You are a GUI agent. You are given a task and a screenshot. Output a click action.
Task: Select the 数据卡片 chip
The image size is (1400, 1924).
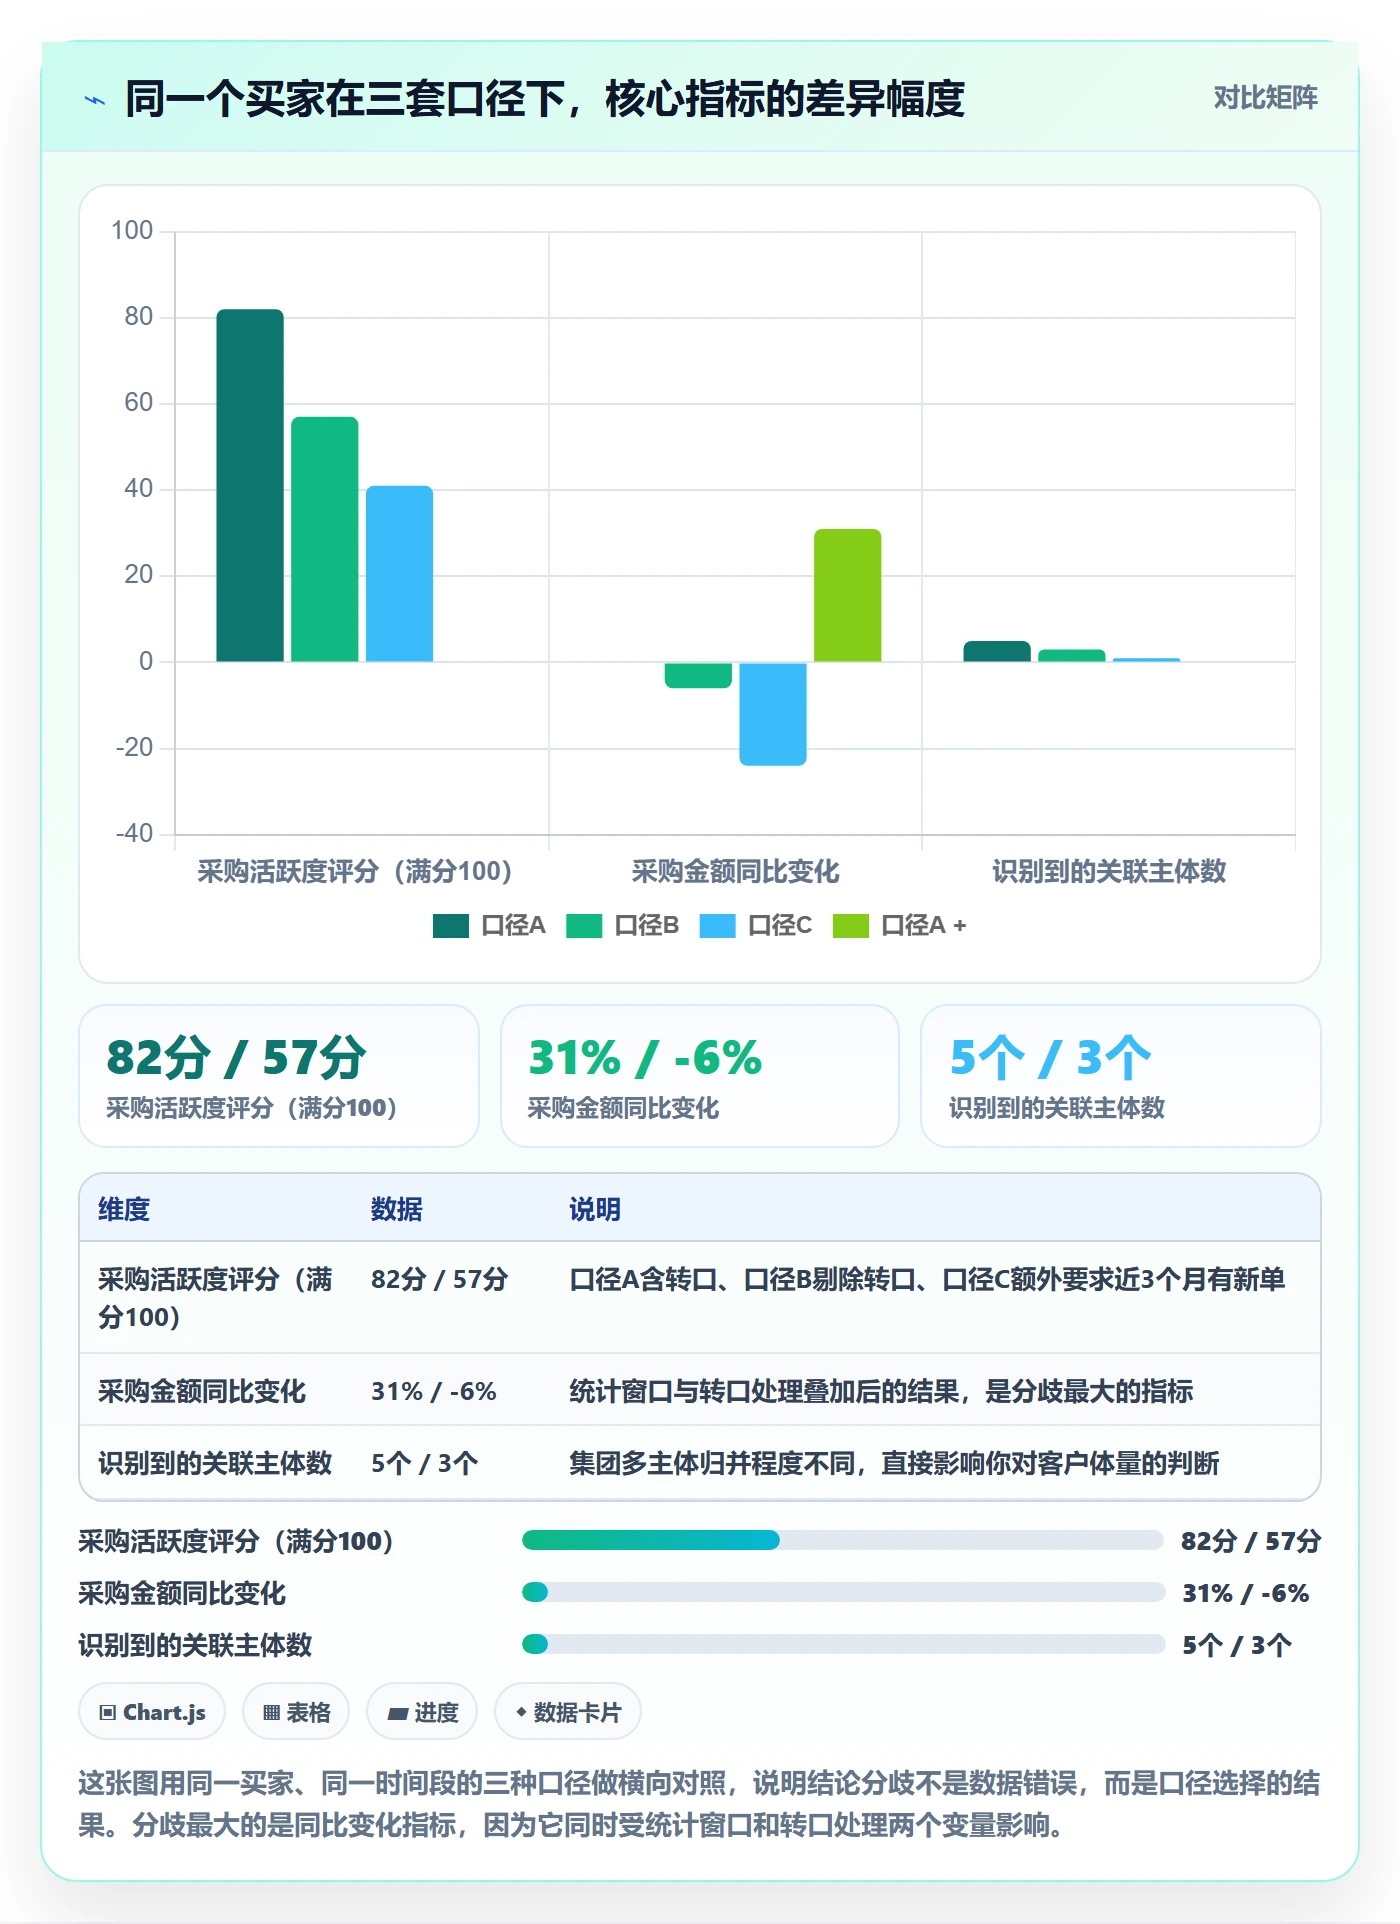click(x=568, y=1712)
